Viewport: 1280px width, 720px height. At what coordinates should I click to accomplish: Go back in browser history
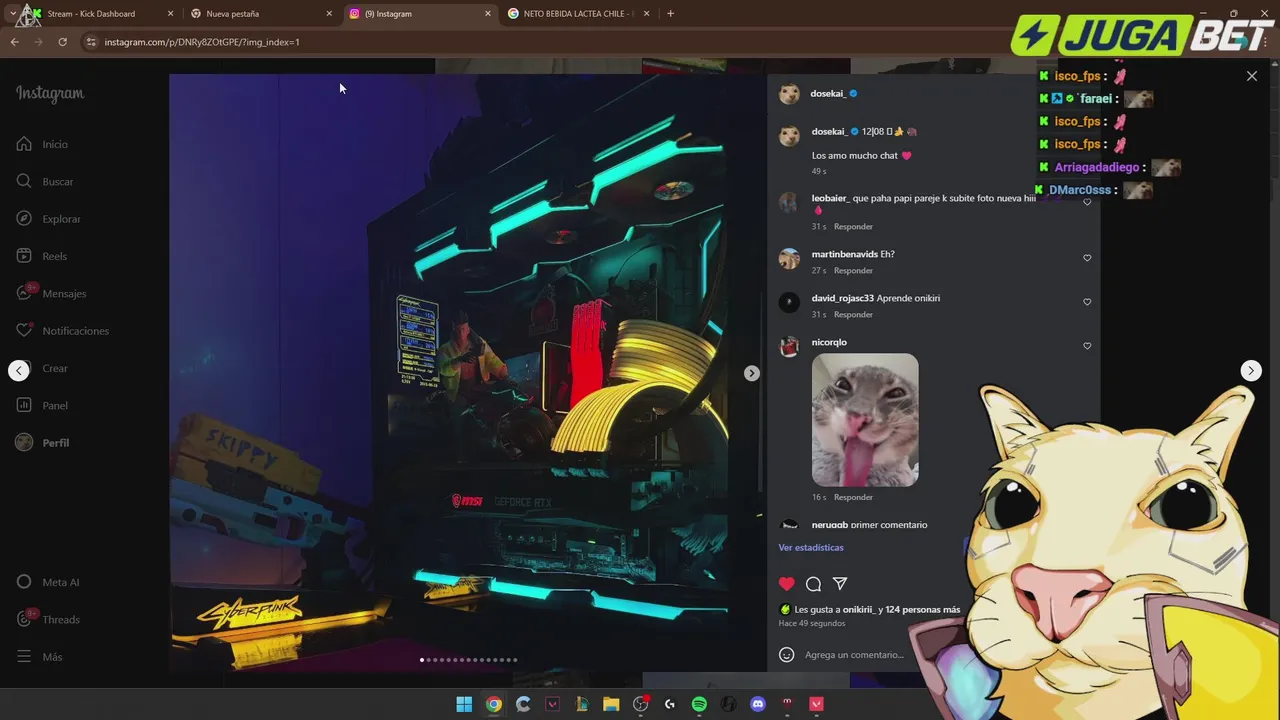pos(14,42)
